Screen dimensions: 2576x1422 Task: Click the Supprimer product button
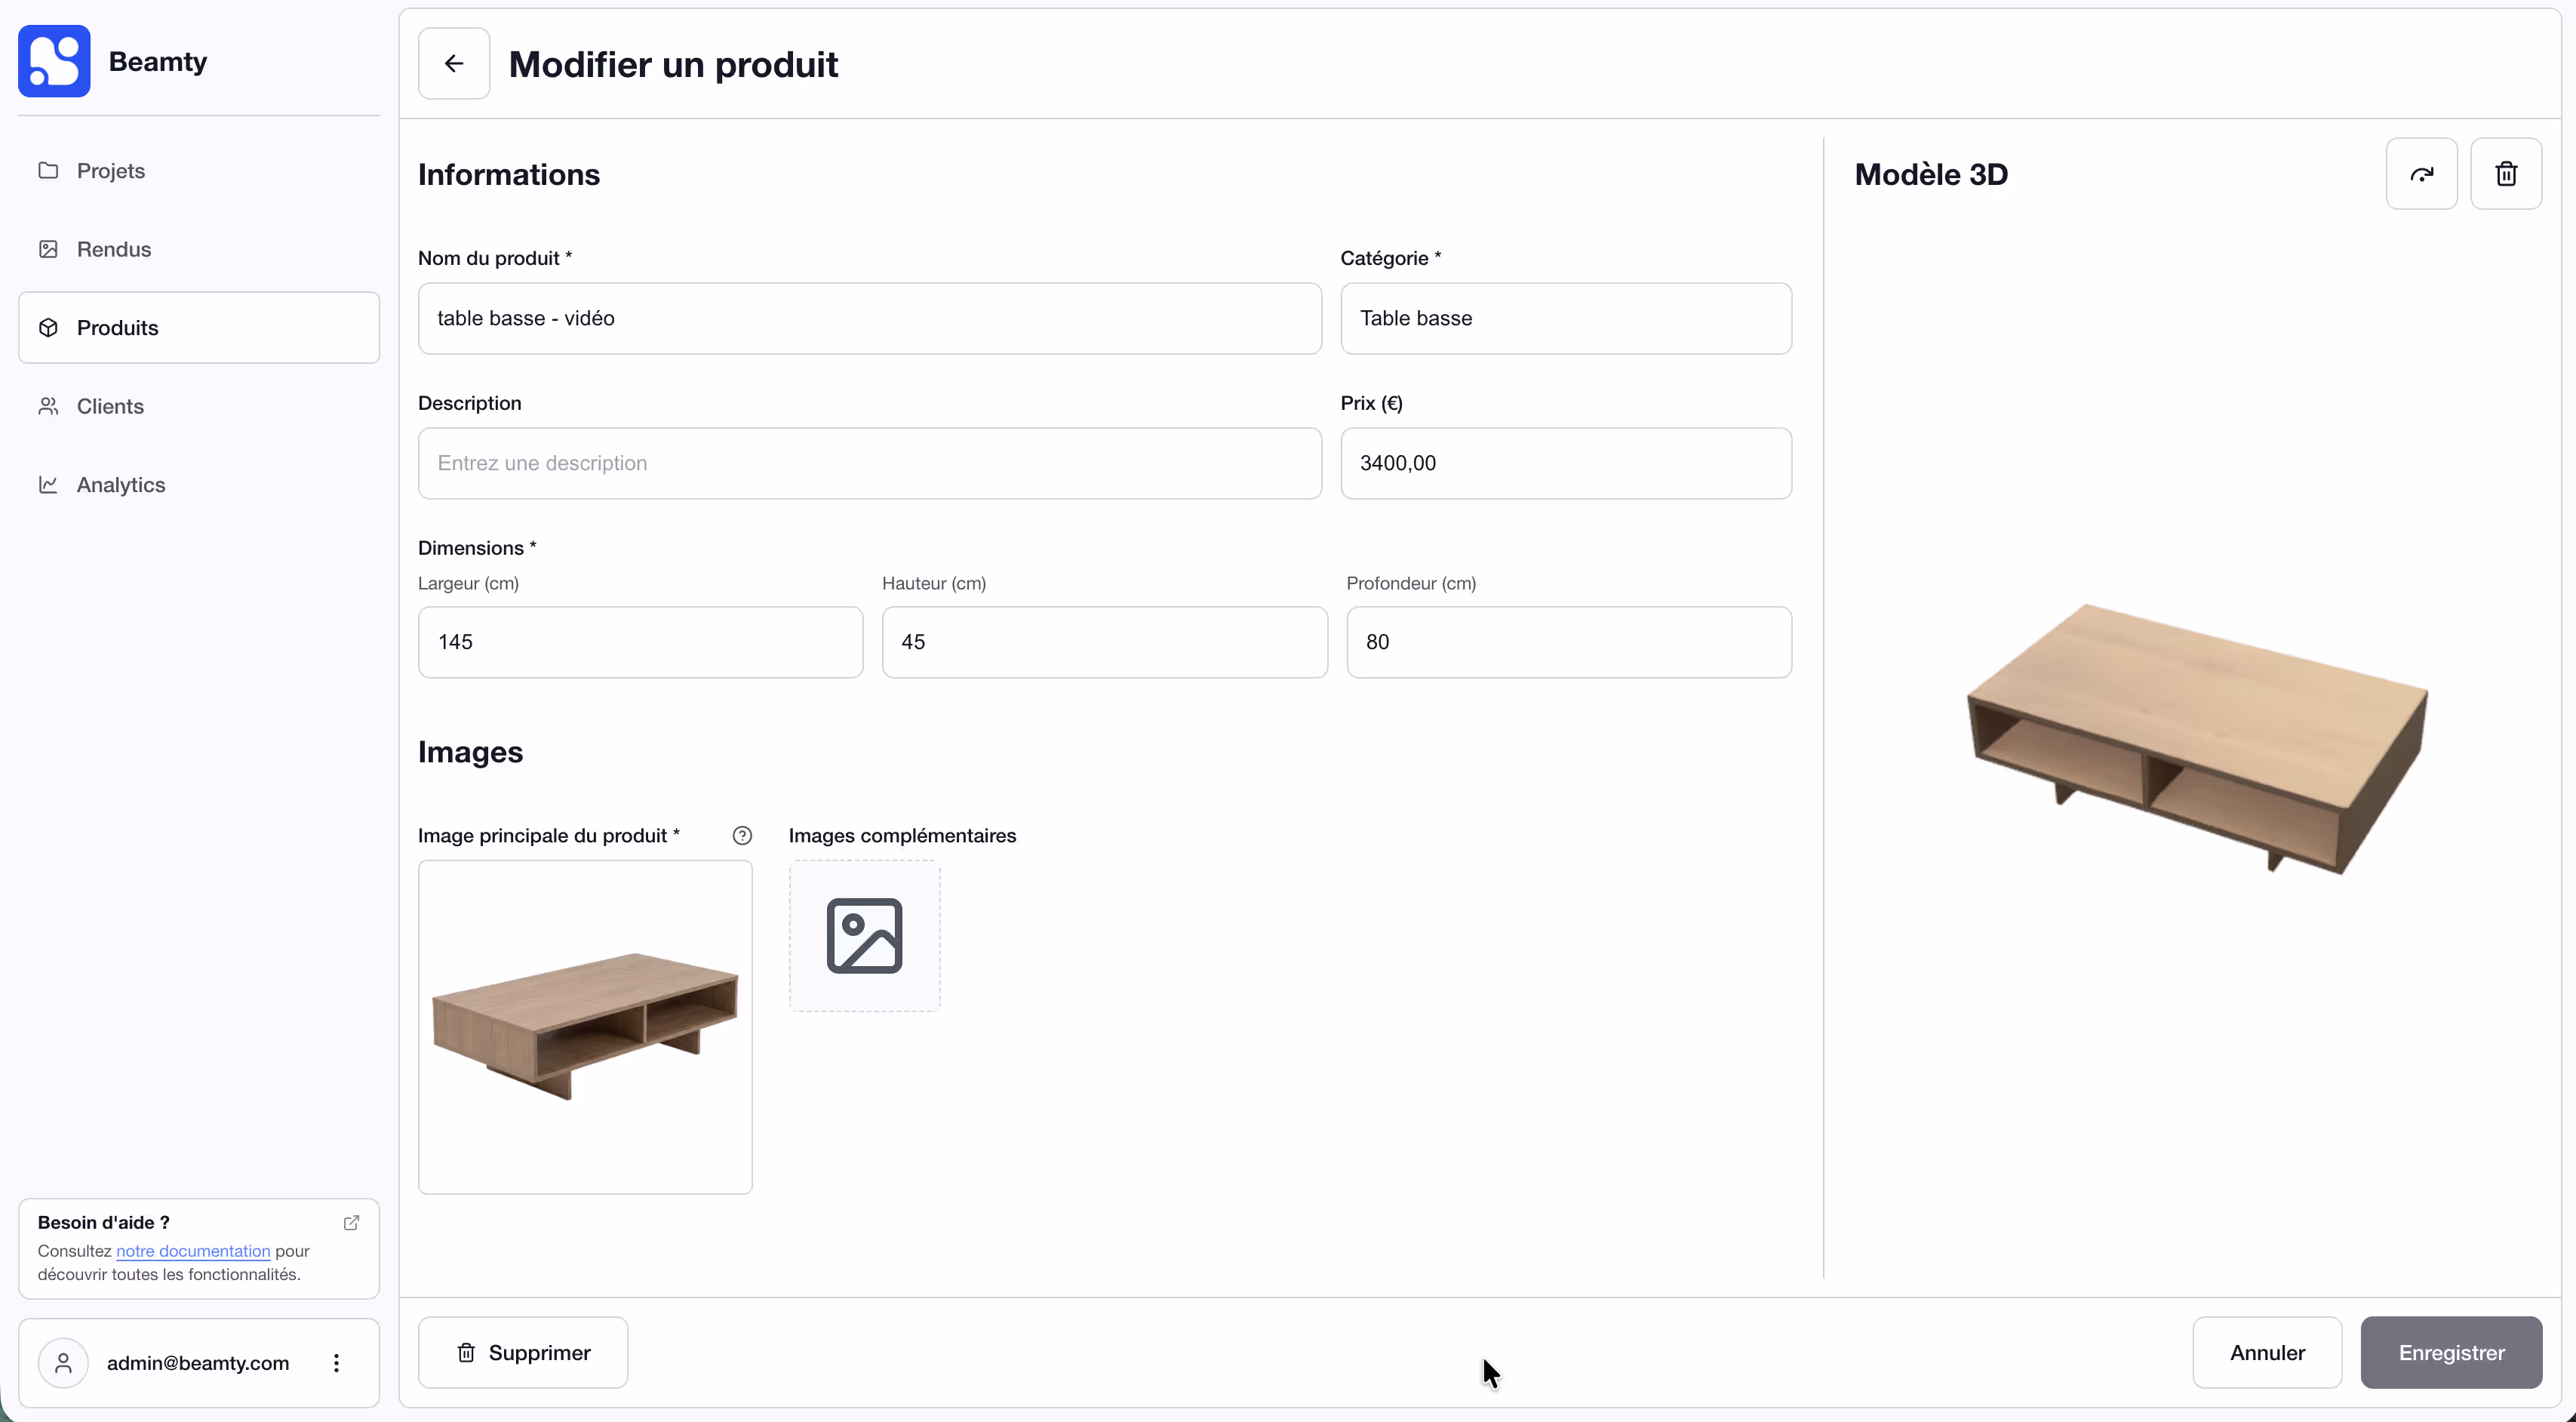[523, 1352]
